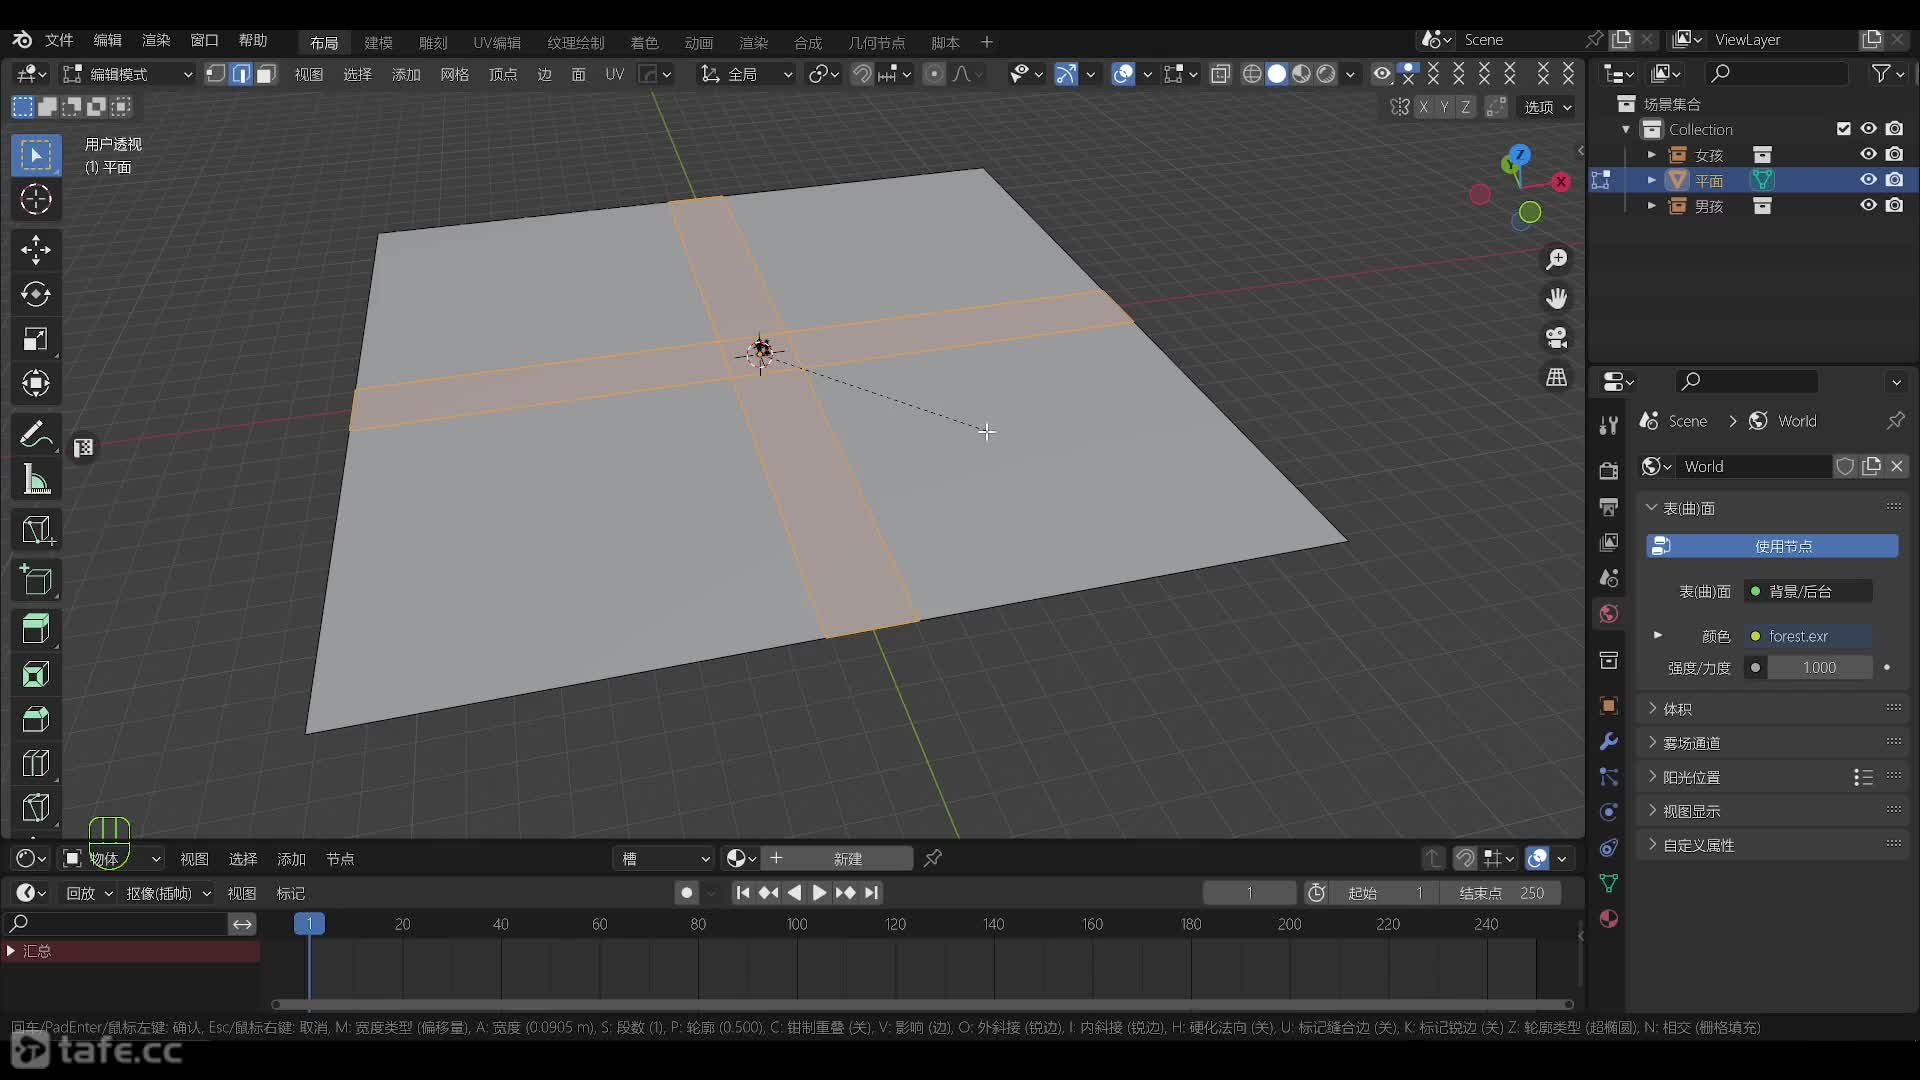
Task: Open the Object Data mesh properties tab
Action: pyautogui.click(x=1608, y=883)
